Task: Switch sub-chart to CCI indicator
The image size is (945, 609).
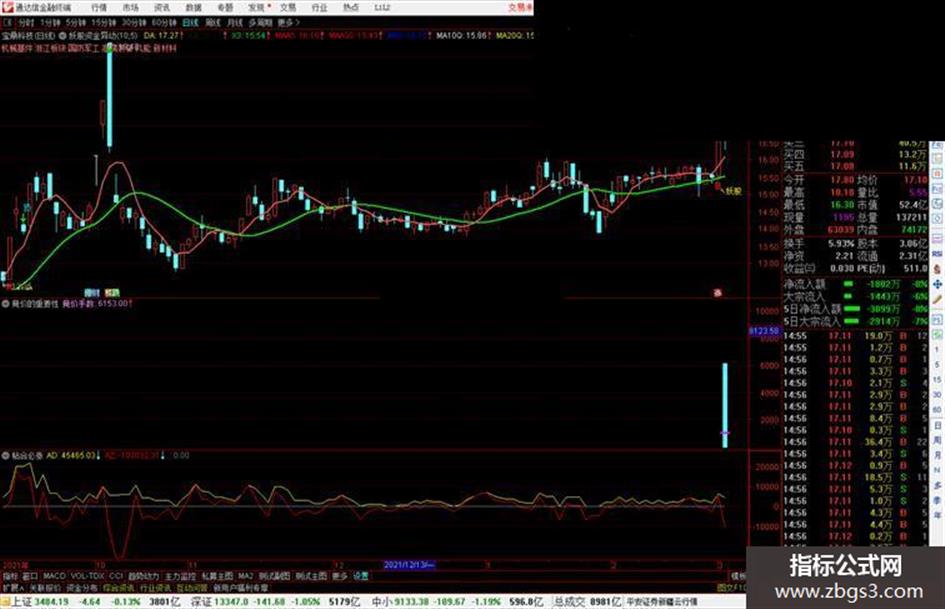Action: tap(116, 576)
